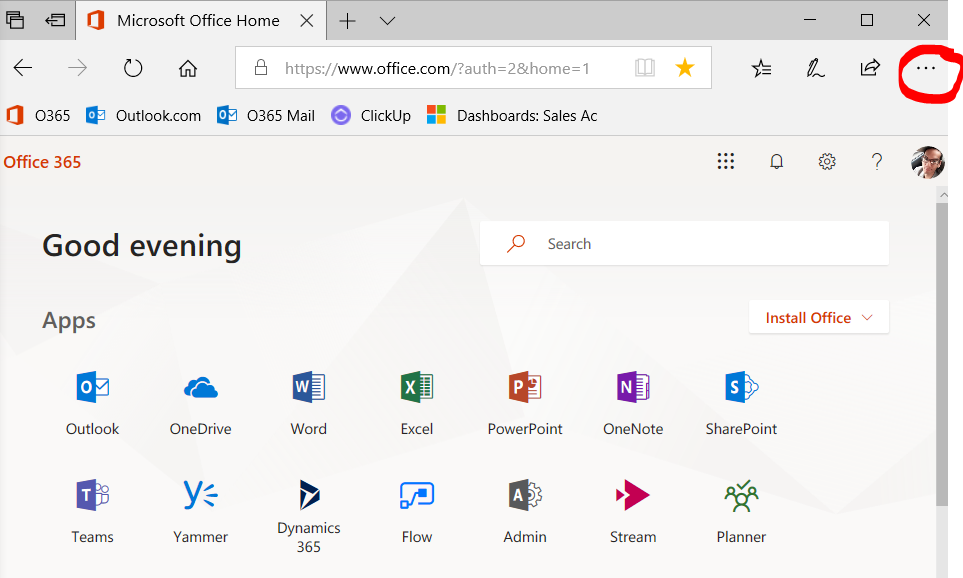Open the tab preview chevron
963x578 pixels.
point(388,20)
